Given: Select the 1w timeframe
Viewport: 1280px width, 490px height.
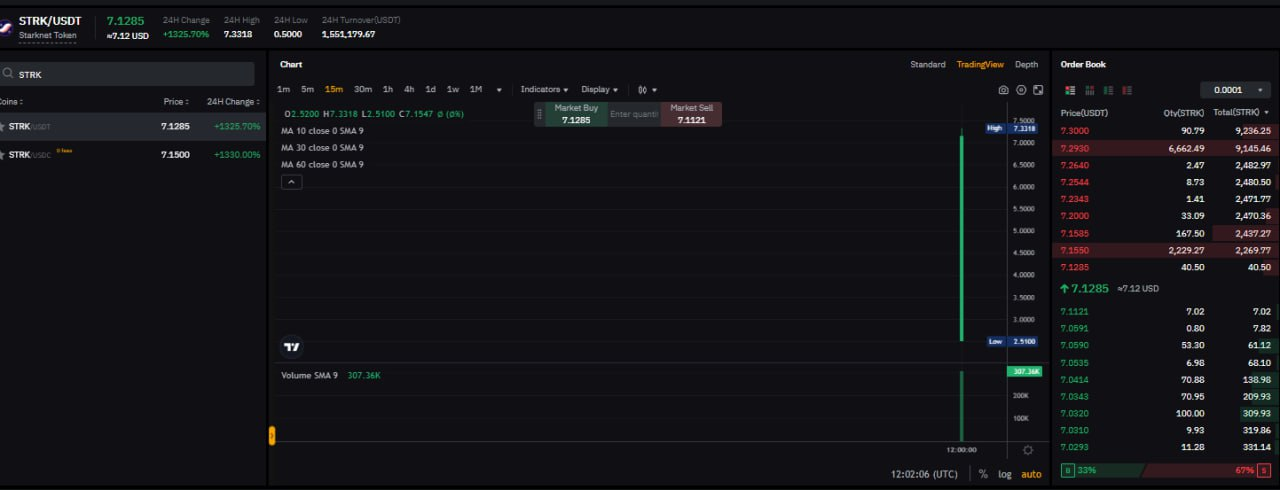Looking at the screenshot, I should (x=453, y=90).
